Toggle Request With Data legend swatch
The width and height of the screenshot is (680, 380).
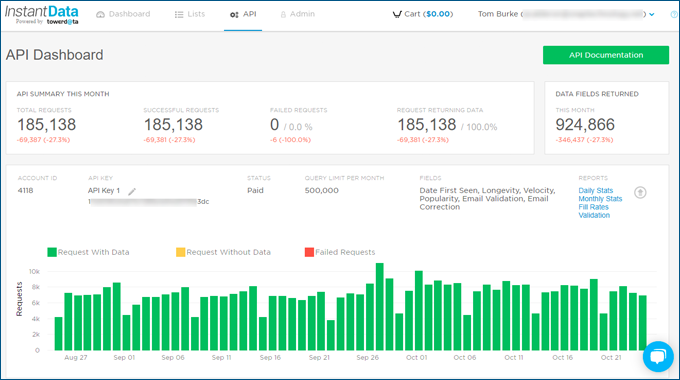click(x=52, y=252)
